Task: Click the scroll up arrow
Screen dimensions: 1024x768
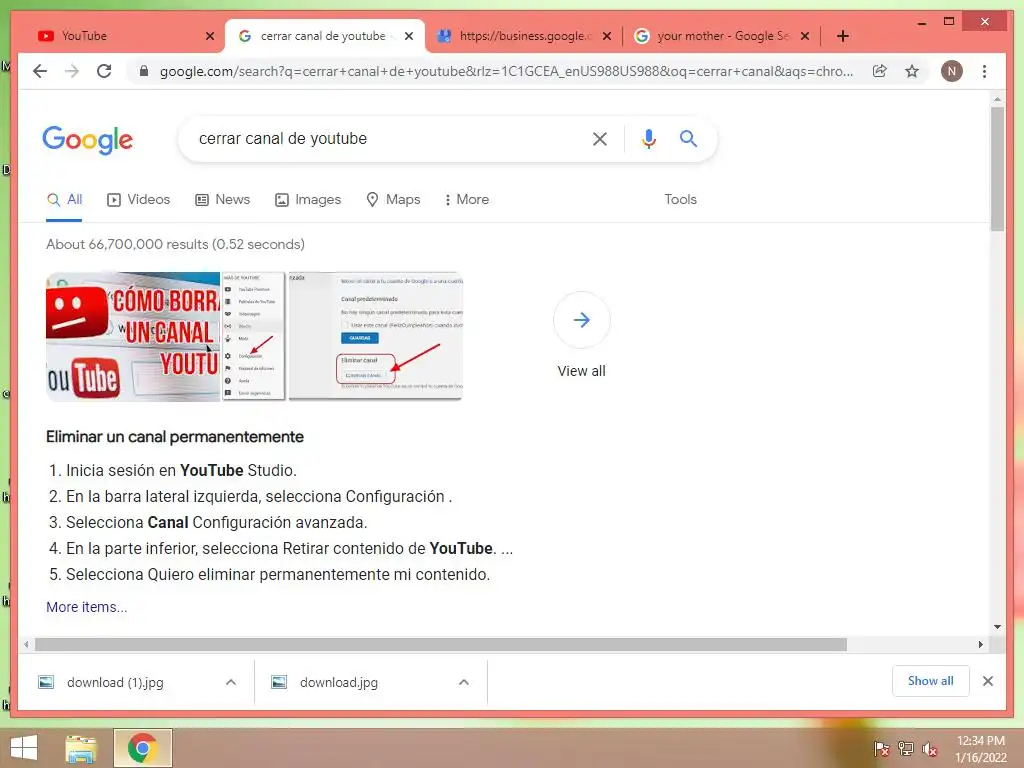Action: click(x=997, y=99)
